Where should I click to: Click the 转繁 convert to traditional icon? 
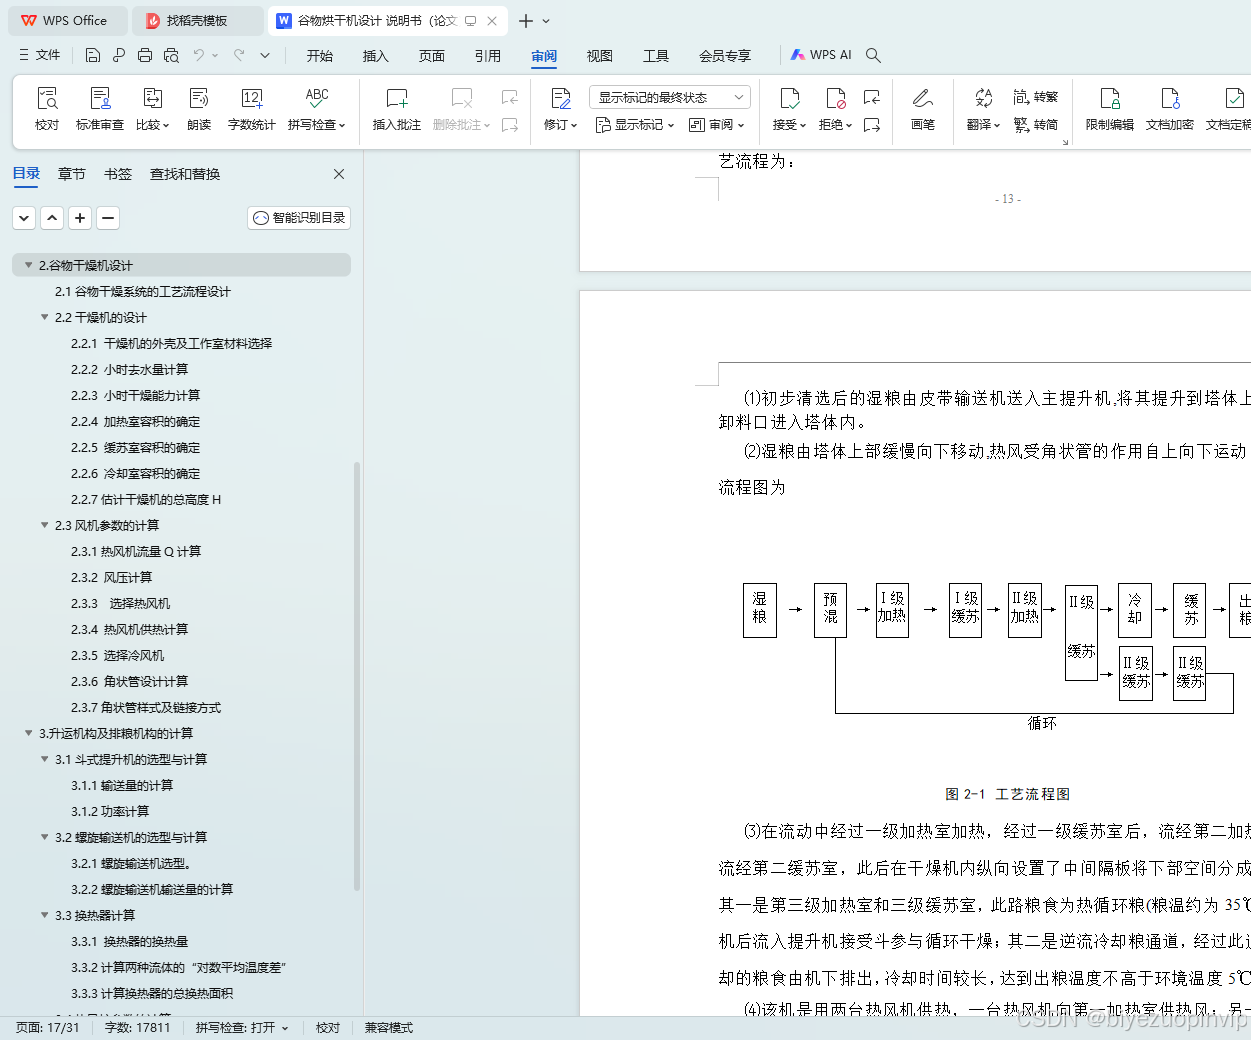(1036, 97)
